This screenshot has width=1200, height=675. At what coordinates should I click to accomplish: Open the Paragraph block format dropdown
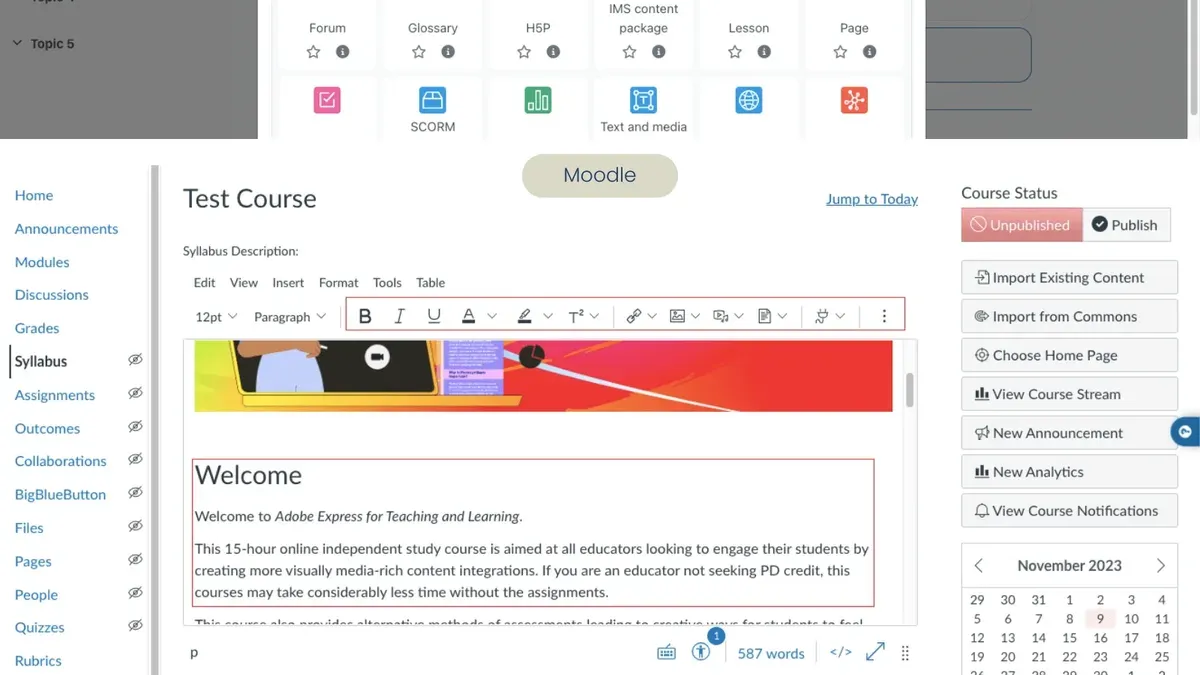coord(290,316)
